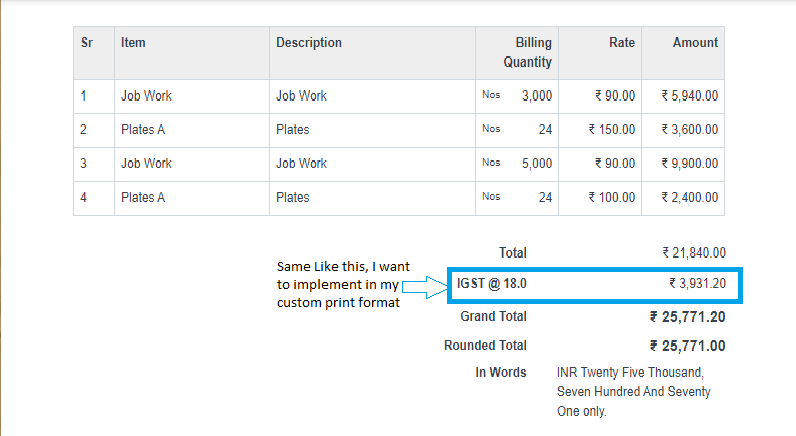Select the Rate column header
The width and height of the screenshot is (796, 436).
click(x=622, y=43)
